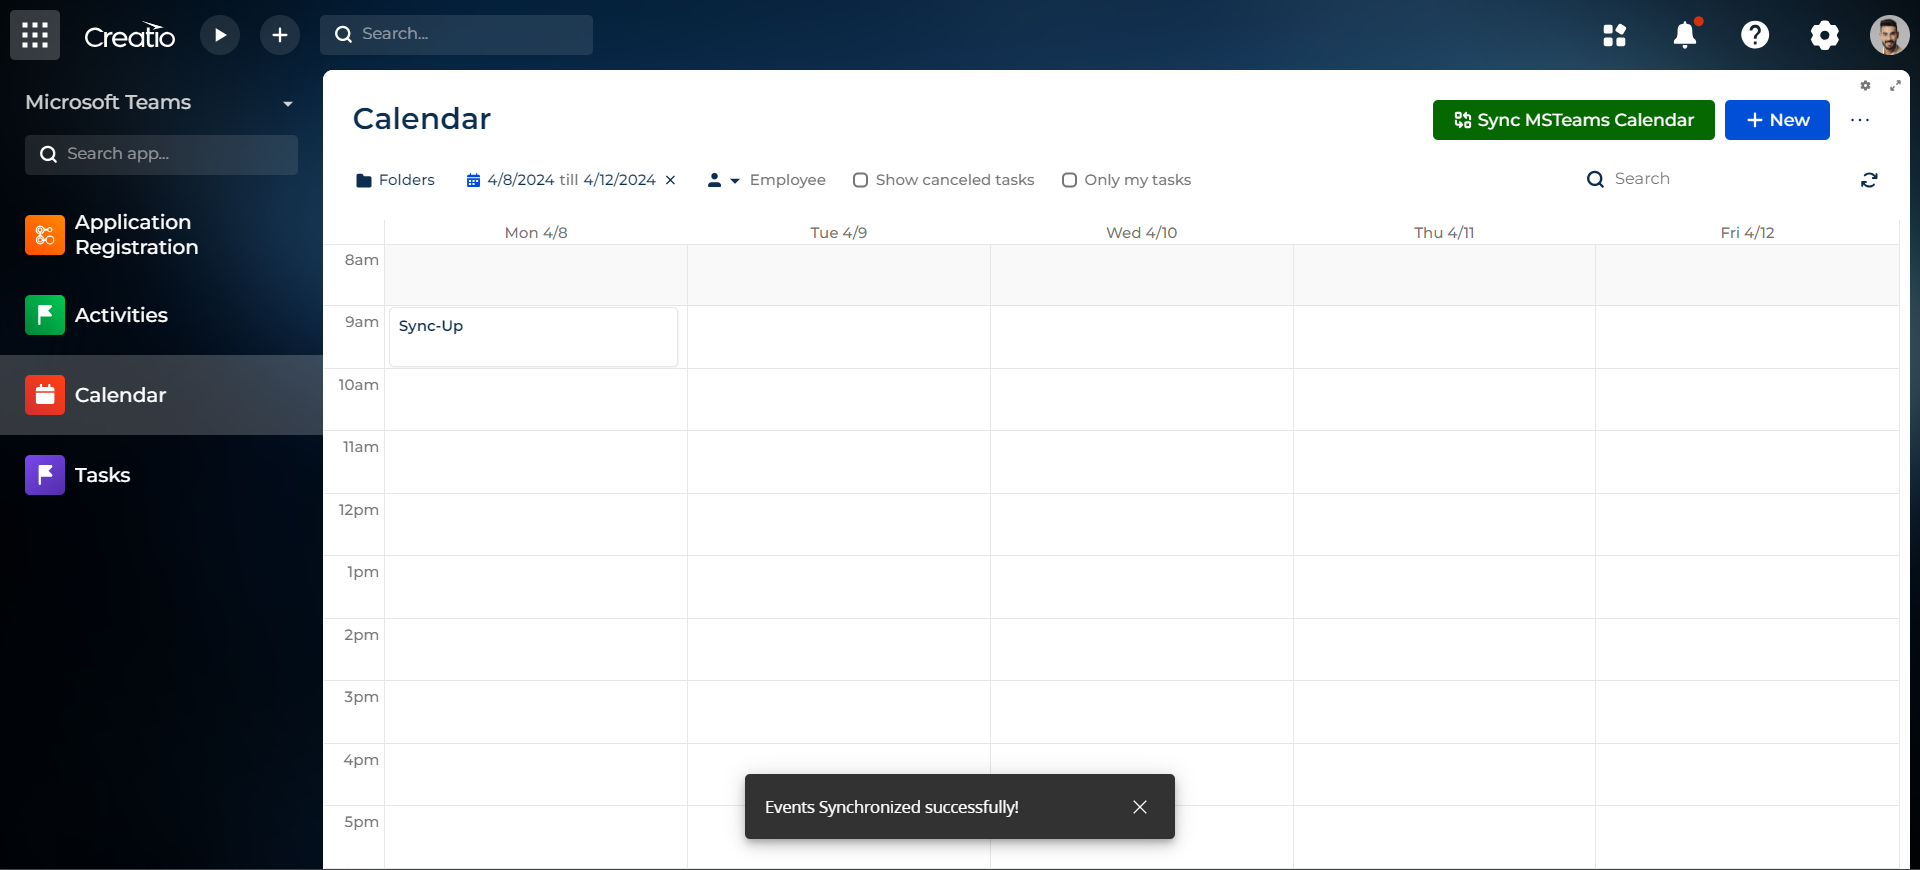This screenshot has width=1920, height=870.
Task: Refresh the calendar with reload icon
Action: pos(1869,180)
